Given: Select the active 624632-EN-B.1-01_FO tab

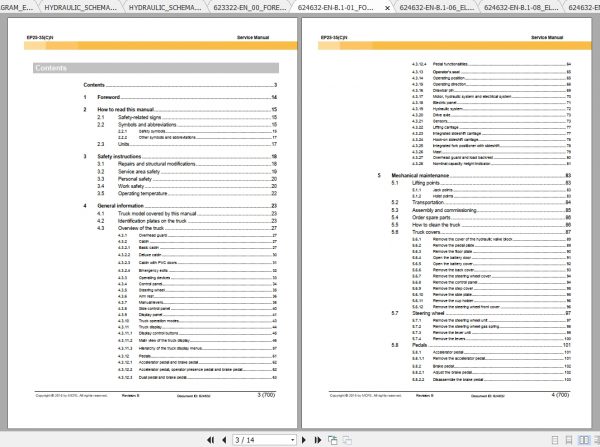Looking at the screenshot, I should 336,7.
